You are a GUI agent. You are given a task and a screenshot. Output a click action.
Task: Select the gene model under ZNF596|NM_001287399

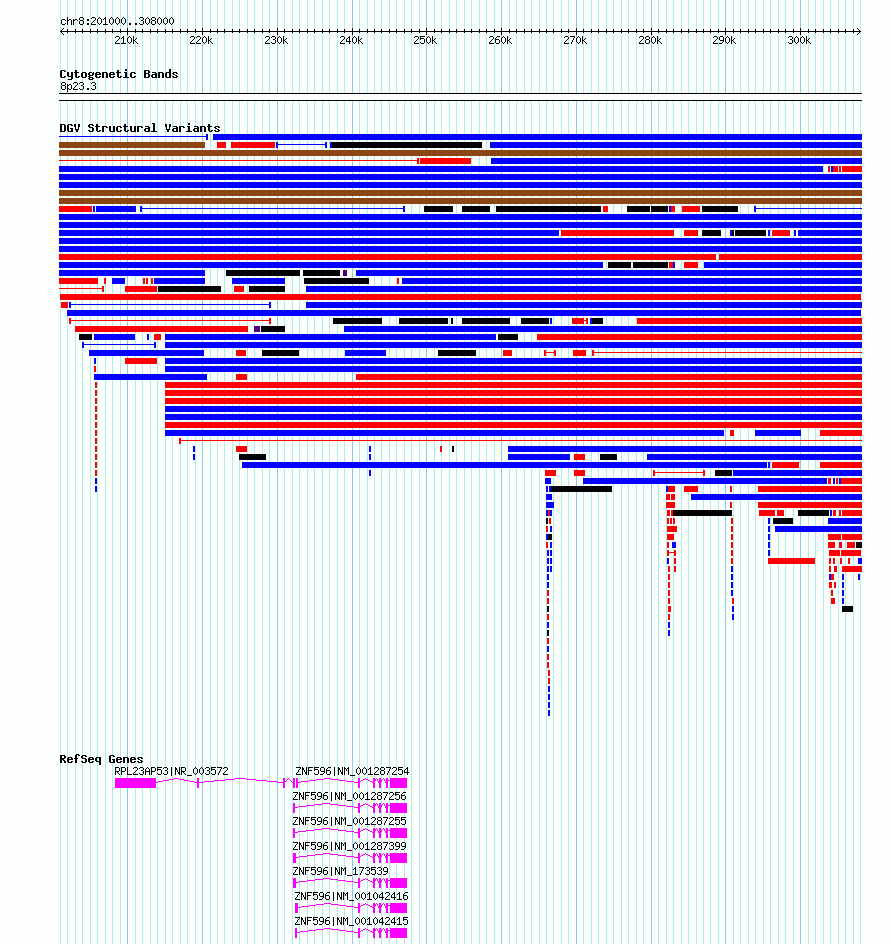point(350,858)
